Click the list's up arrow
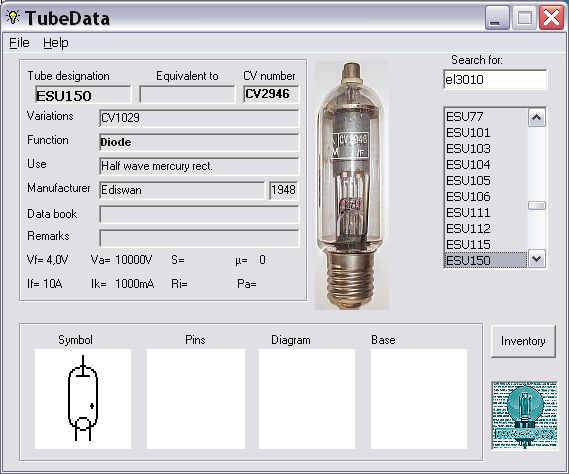 click(x=537, y=118)
